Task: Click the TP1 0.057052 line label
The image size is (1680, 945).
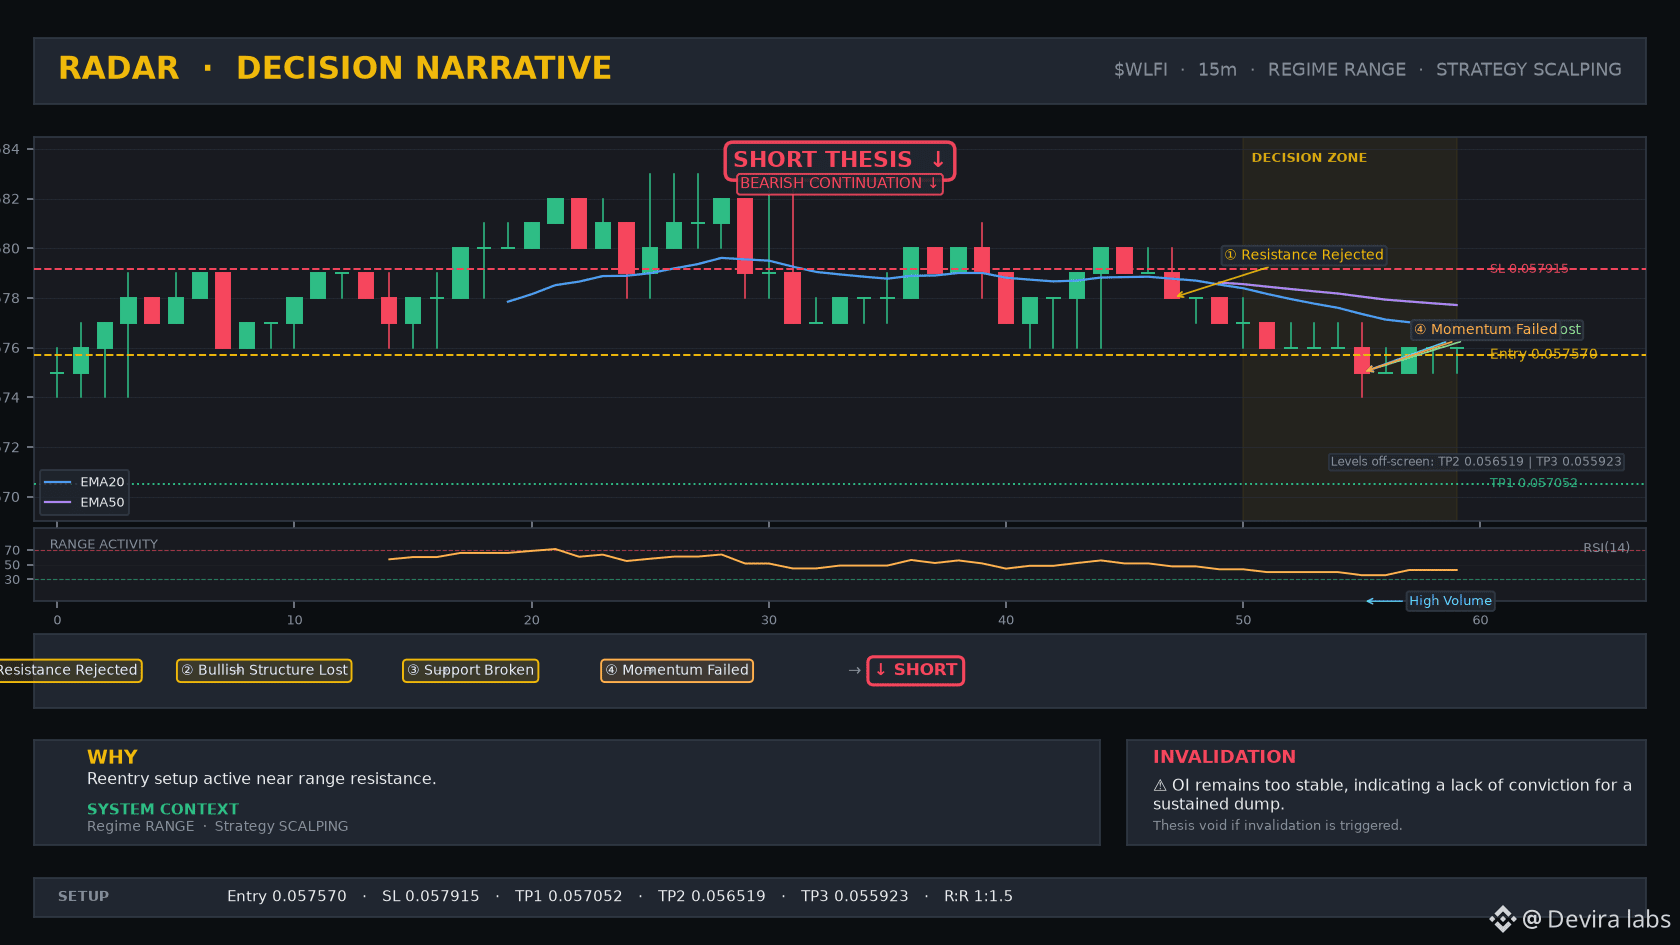Action: [x=1533, y=483]
